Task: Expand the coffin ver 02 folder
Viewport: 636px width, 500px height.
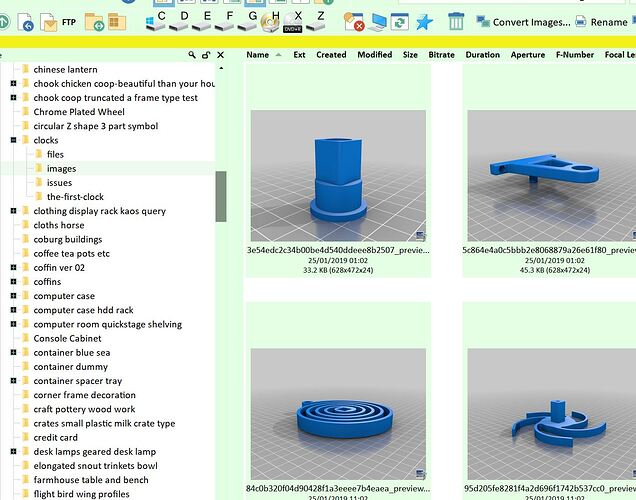Action: pyautogui.click(x=13, y=267)
